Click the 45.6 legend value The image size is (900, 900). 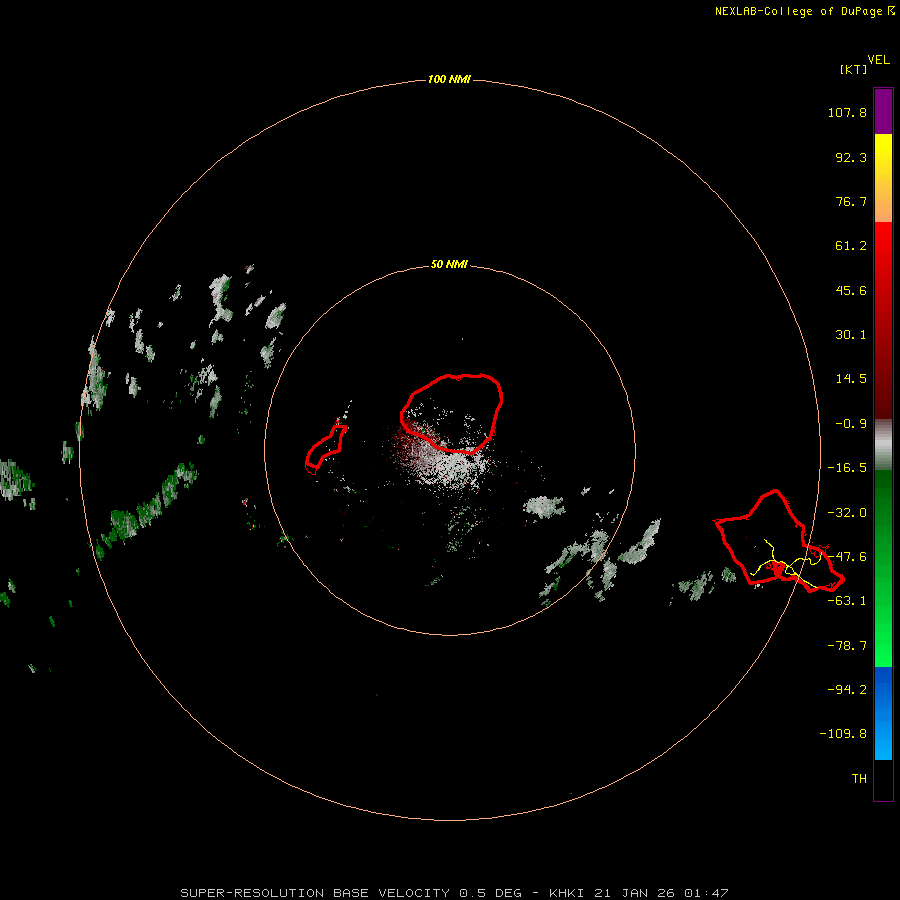click(851, 290)
